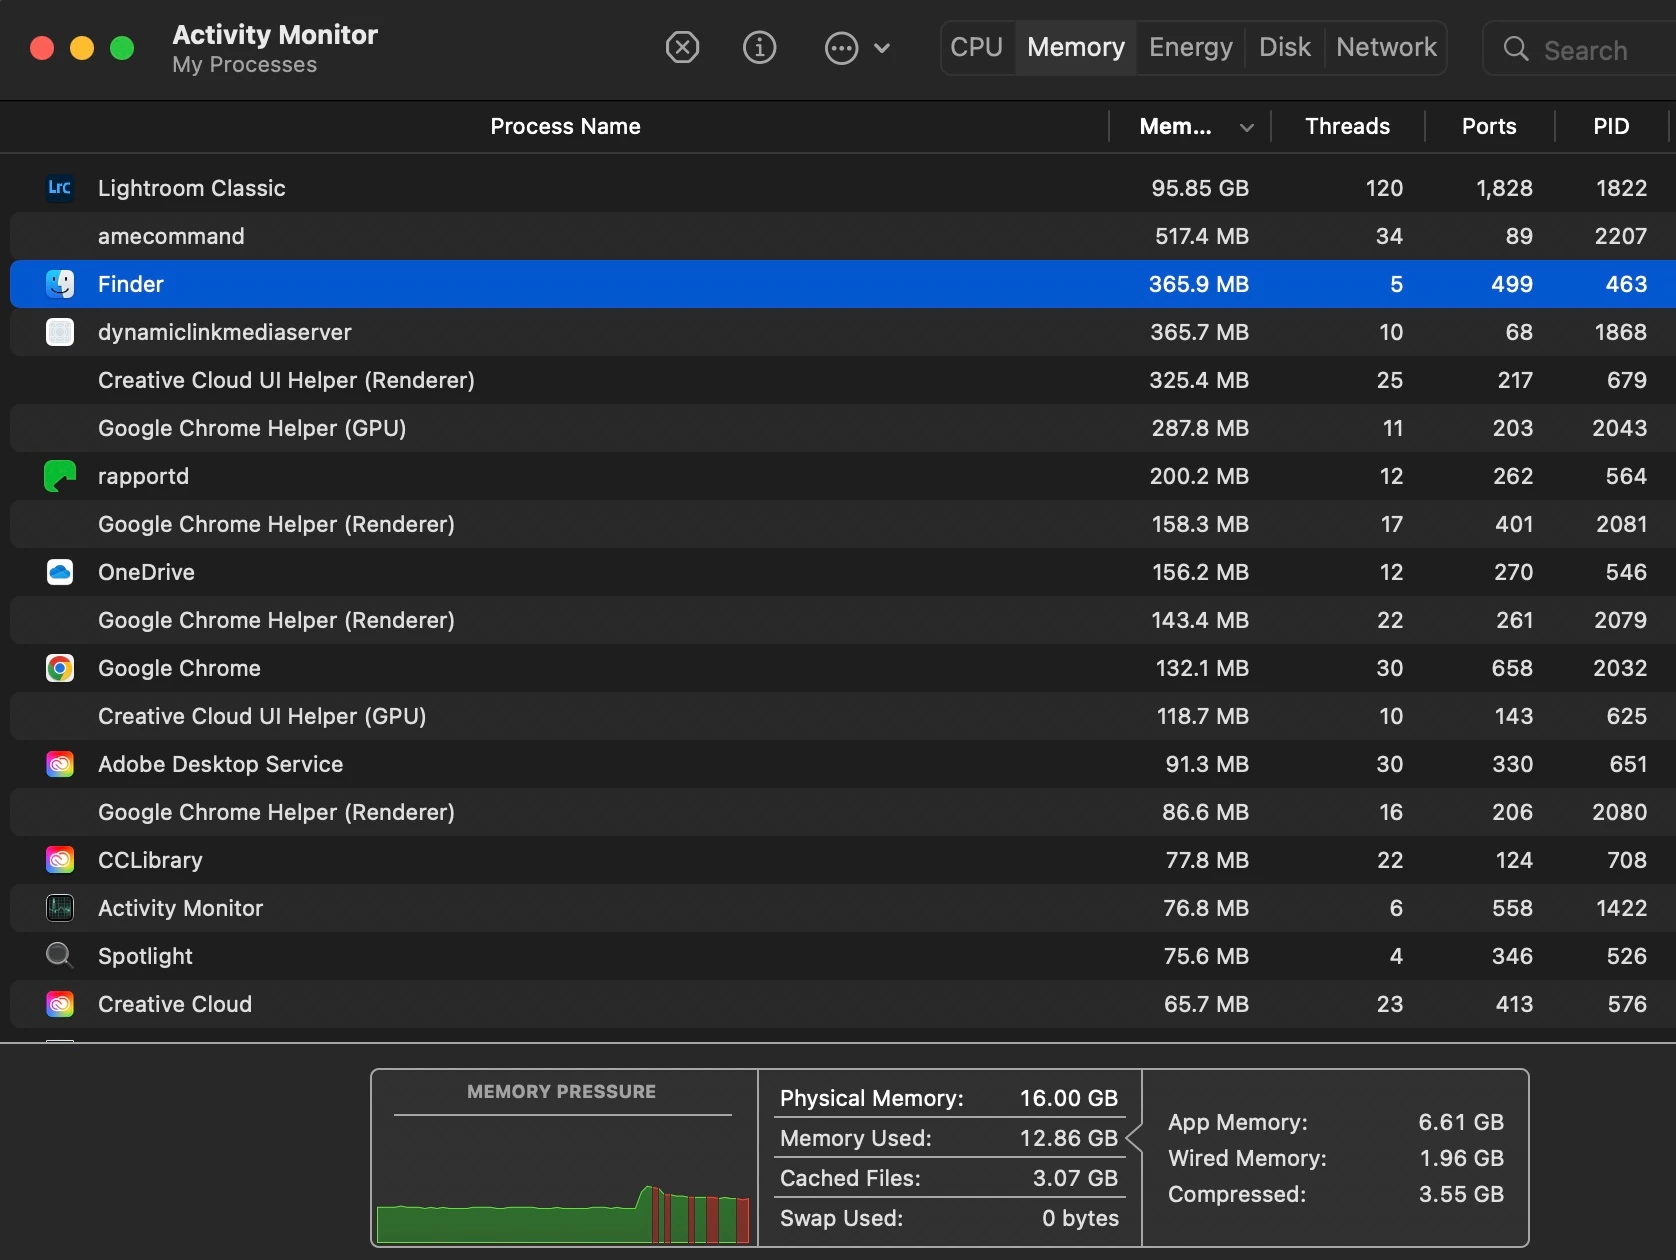Screen dimensions: 1676x1260
Task: Click PID 1822 in the Lightroom row
Action: click(1621, 188)
